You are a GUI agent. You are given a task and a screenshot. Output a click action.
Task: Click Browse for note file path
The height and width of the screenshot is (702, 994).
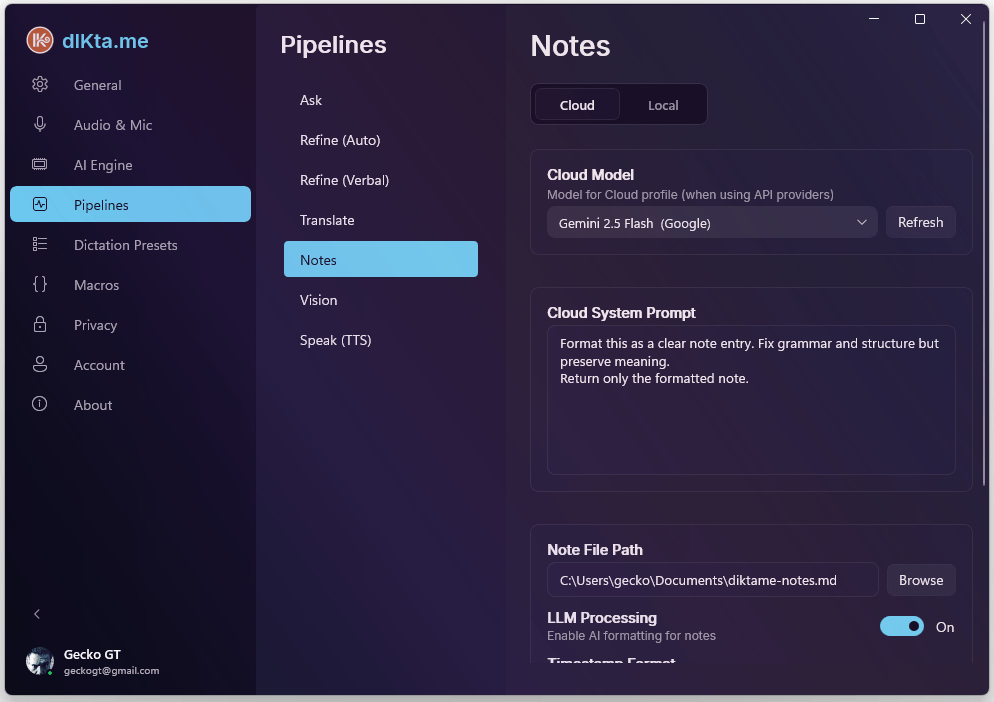[x=920, y=580]
